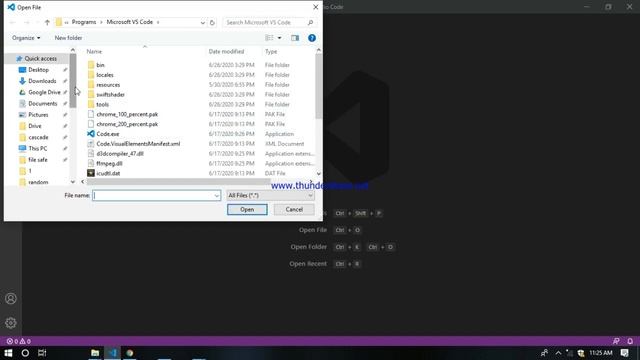The image size is (640, 360).
Task: Click the Cancel button
Action: (x=294, y=209)
